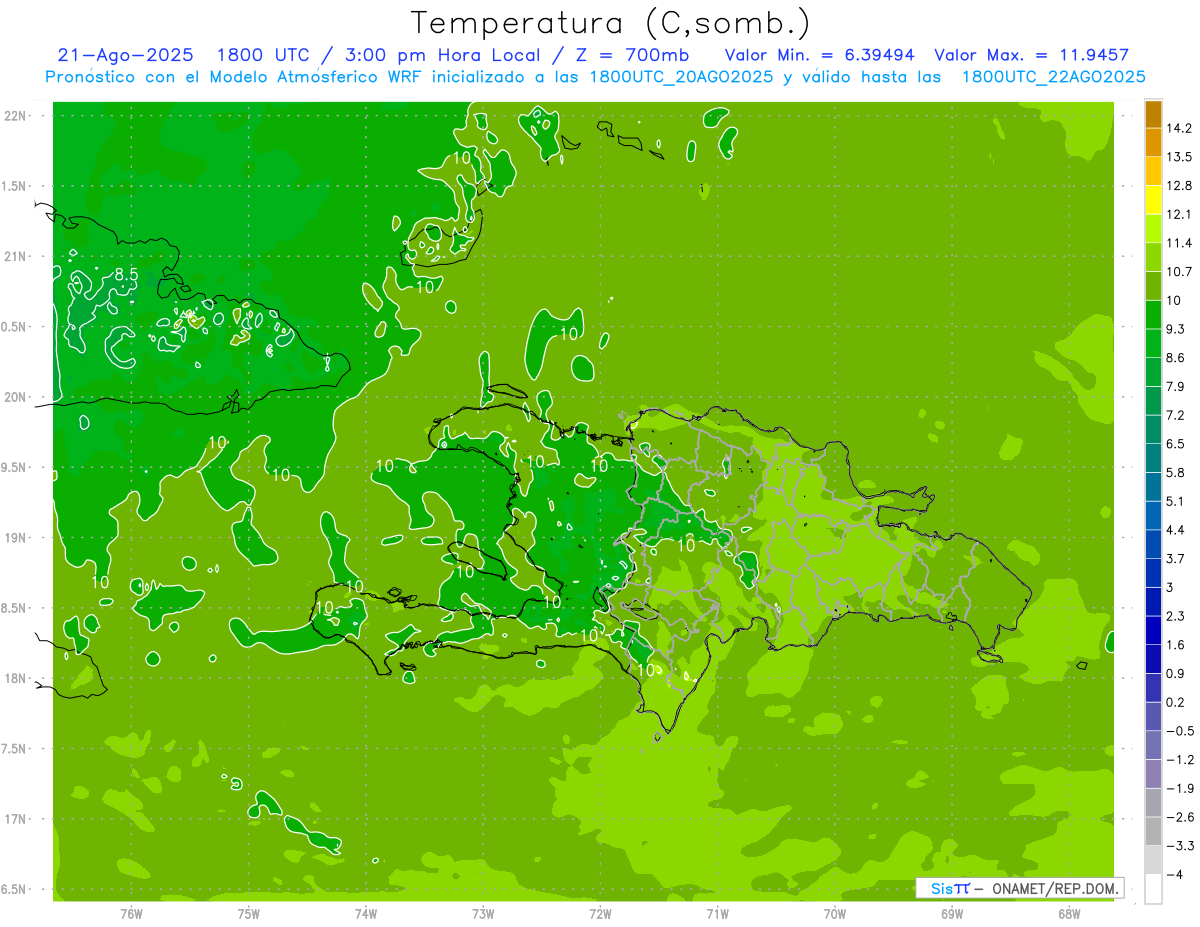Click the '6.5' colorbar value
Screen dimensions: 1200x927
click(1176, 444)
